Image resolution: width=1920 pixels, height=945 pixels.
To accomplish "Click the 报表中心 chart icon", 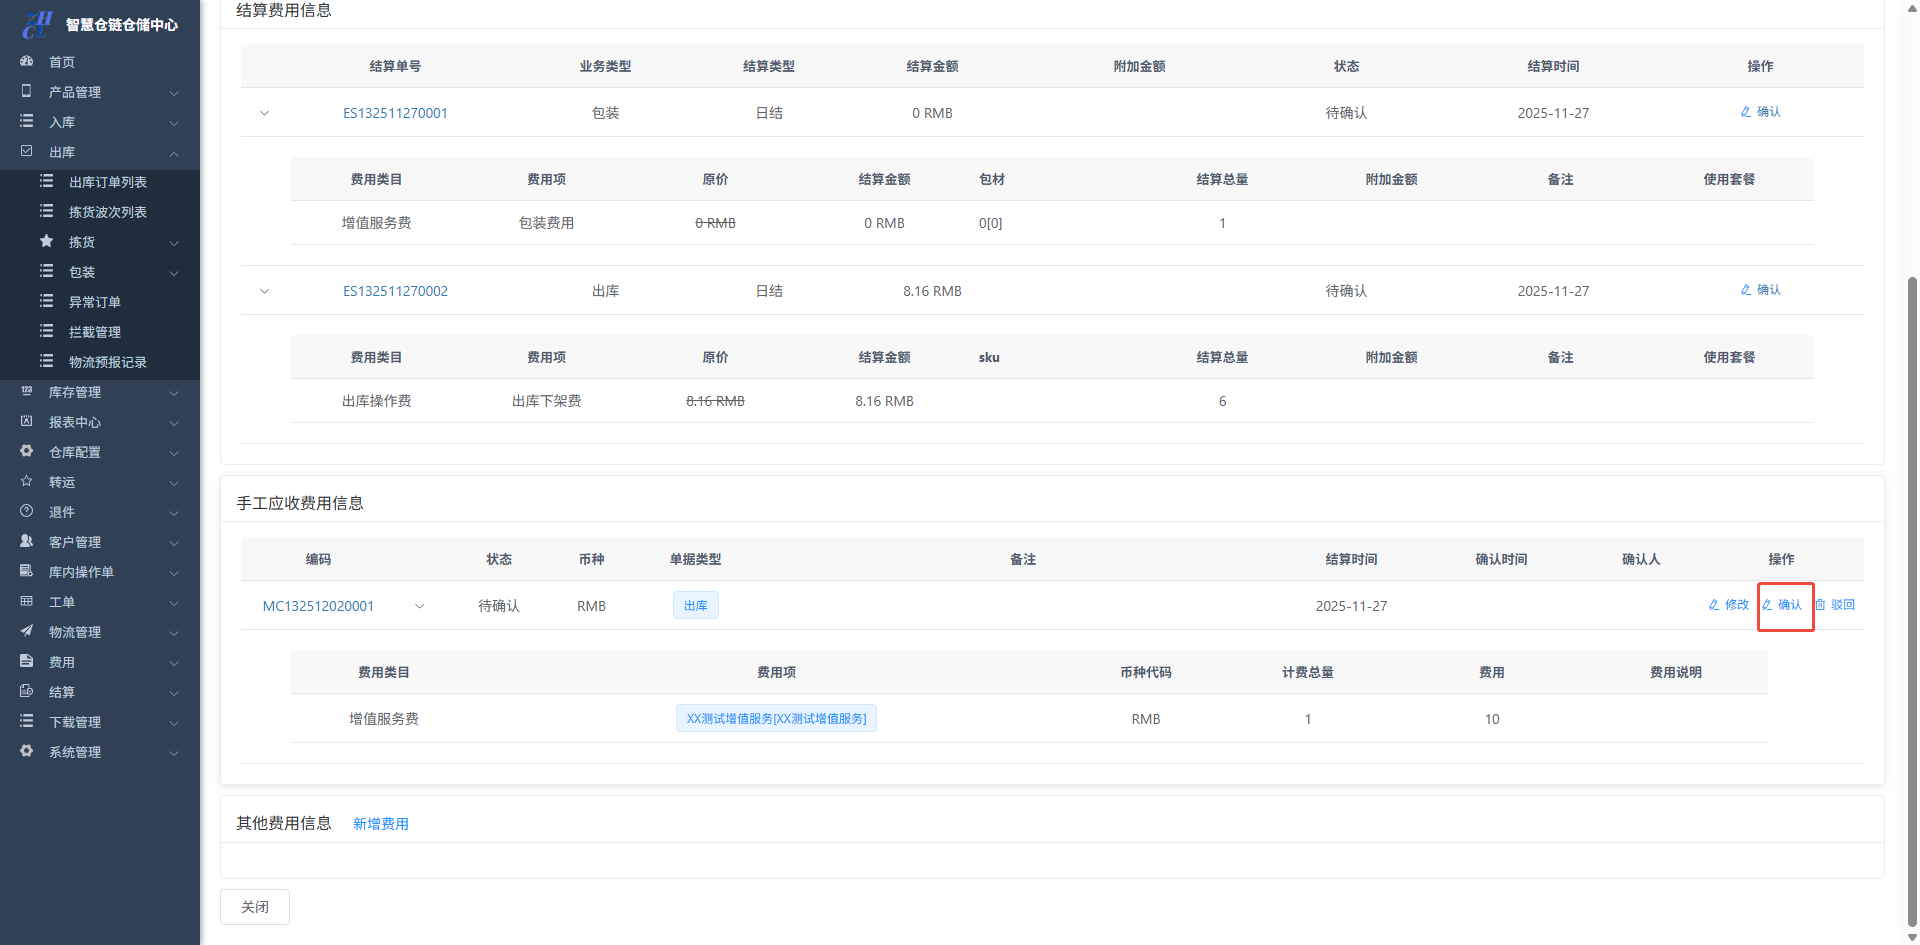I will [27, 421].
